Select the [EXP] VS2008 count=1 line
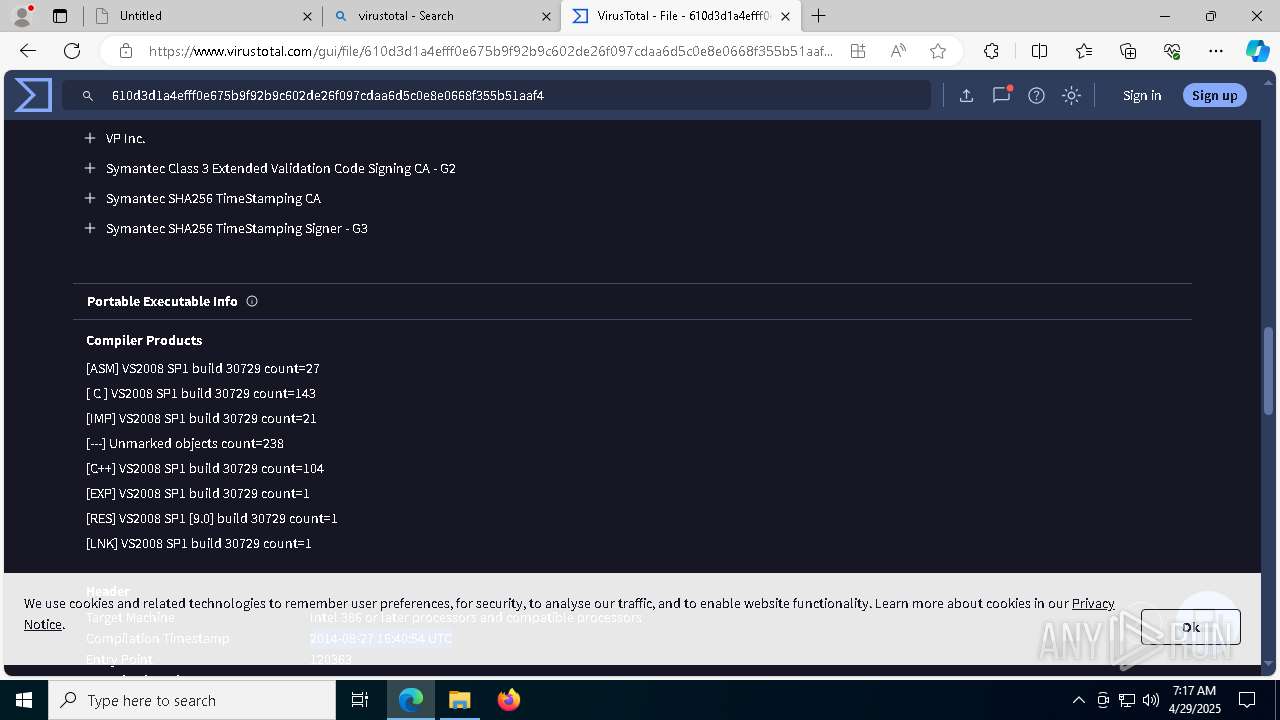The image size is (1280, 720). (x=198, y=493)
